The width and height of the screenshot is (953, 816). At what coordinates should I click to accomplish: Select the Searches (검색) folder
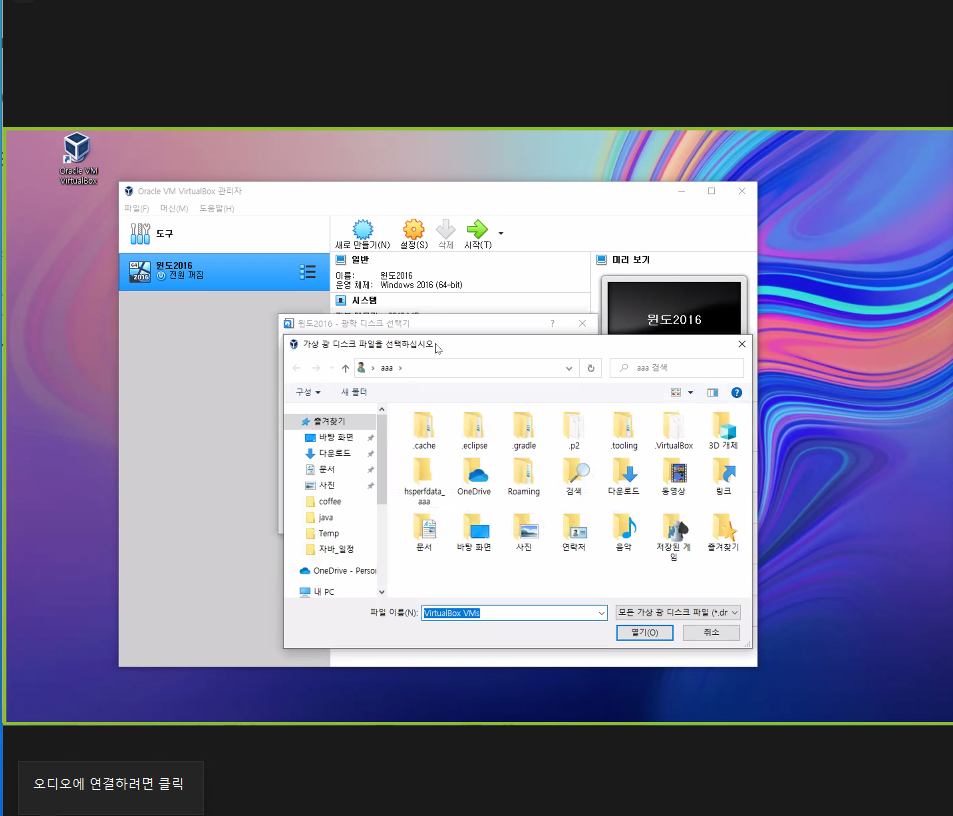574,477
